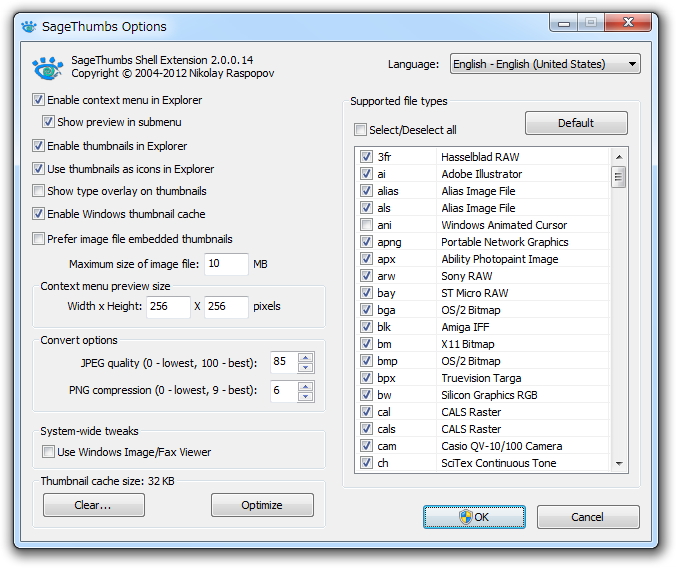Select the Casio QV-10/100 Camera row text
Viewport: 676px width, 568px height.
tap(502, 446)
